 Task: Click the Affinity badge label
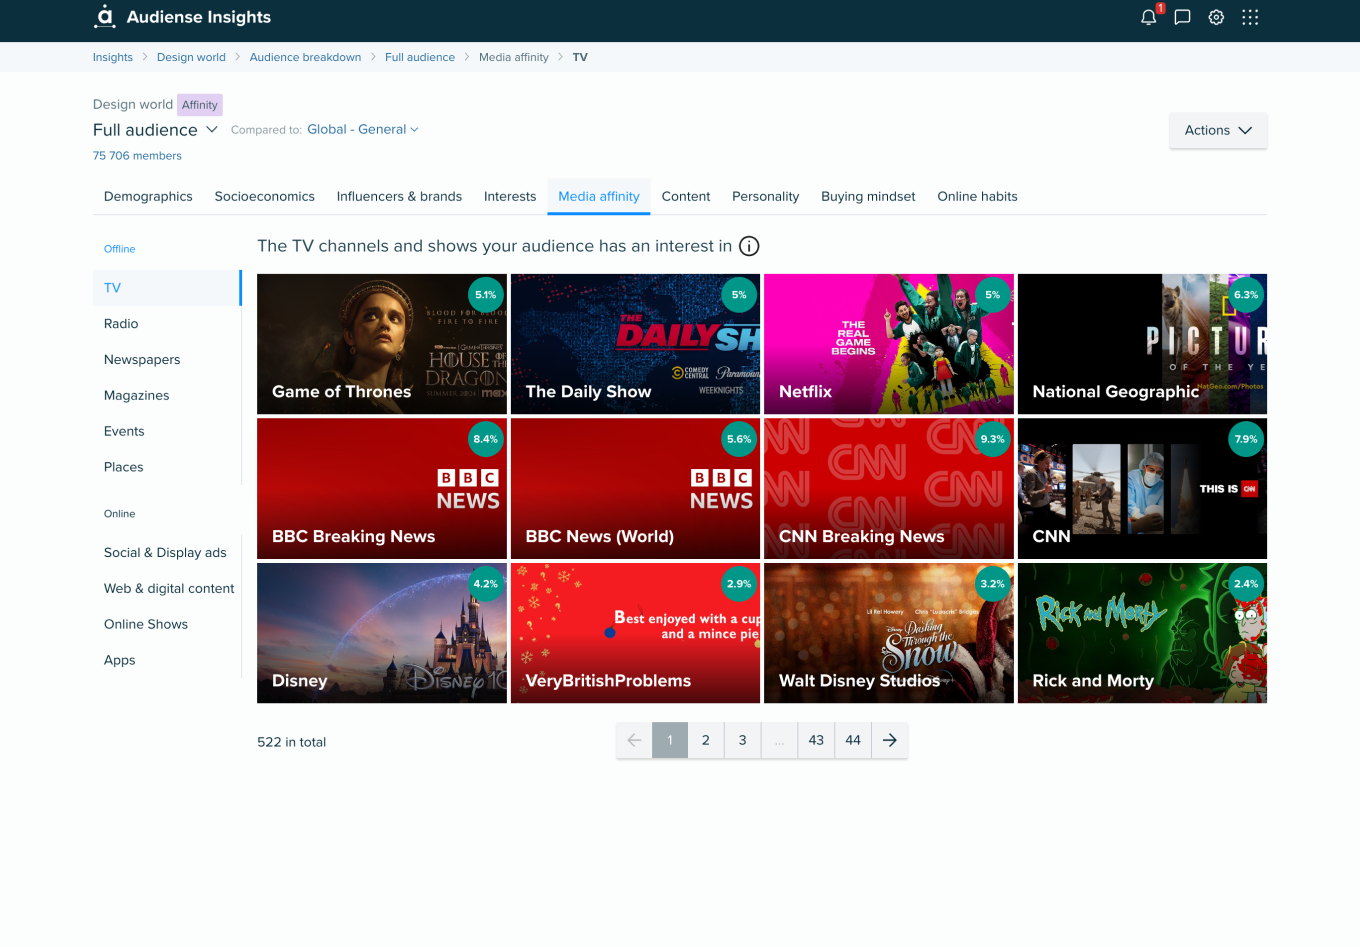200,105
